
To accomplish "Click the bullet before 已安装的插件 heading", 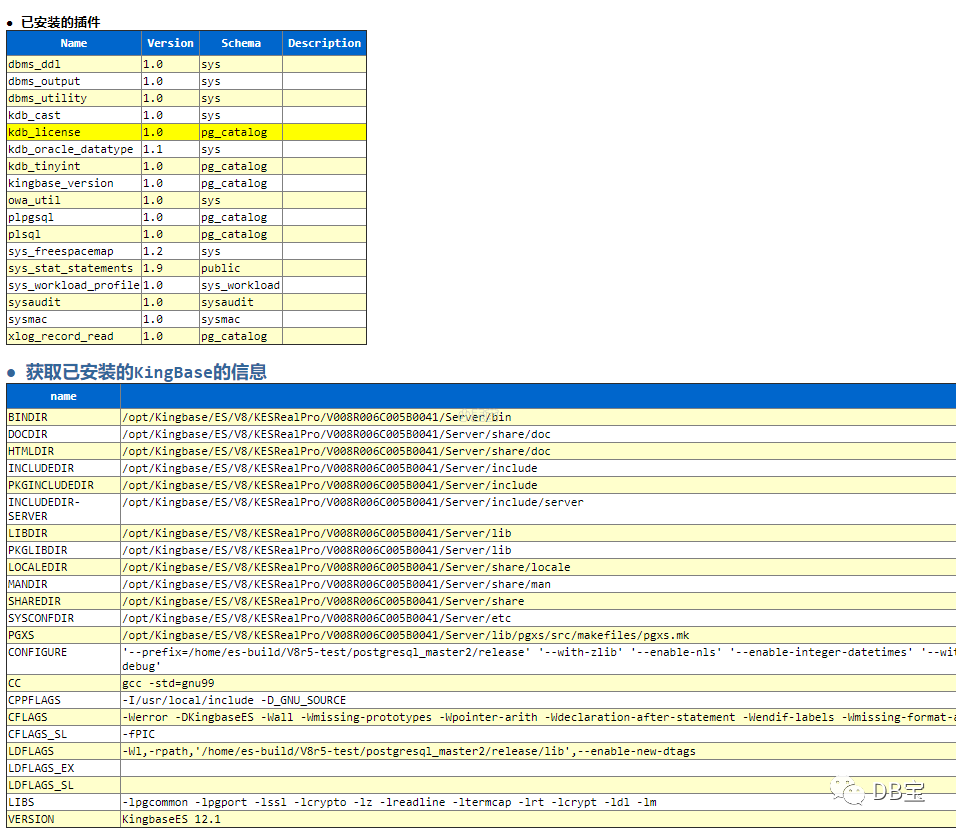I will 10,24.
